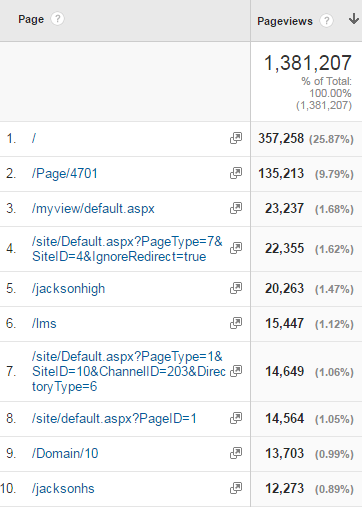Toggle the Pageviews sort descending arrow
This screenshot has width=362, height=511.
coord(354,19)
